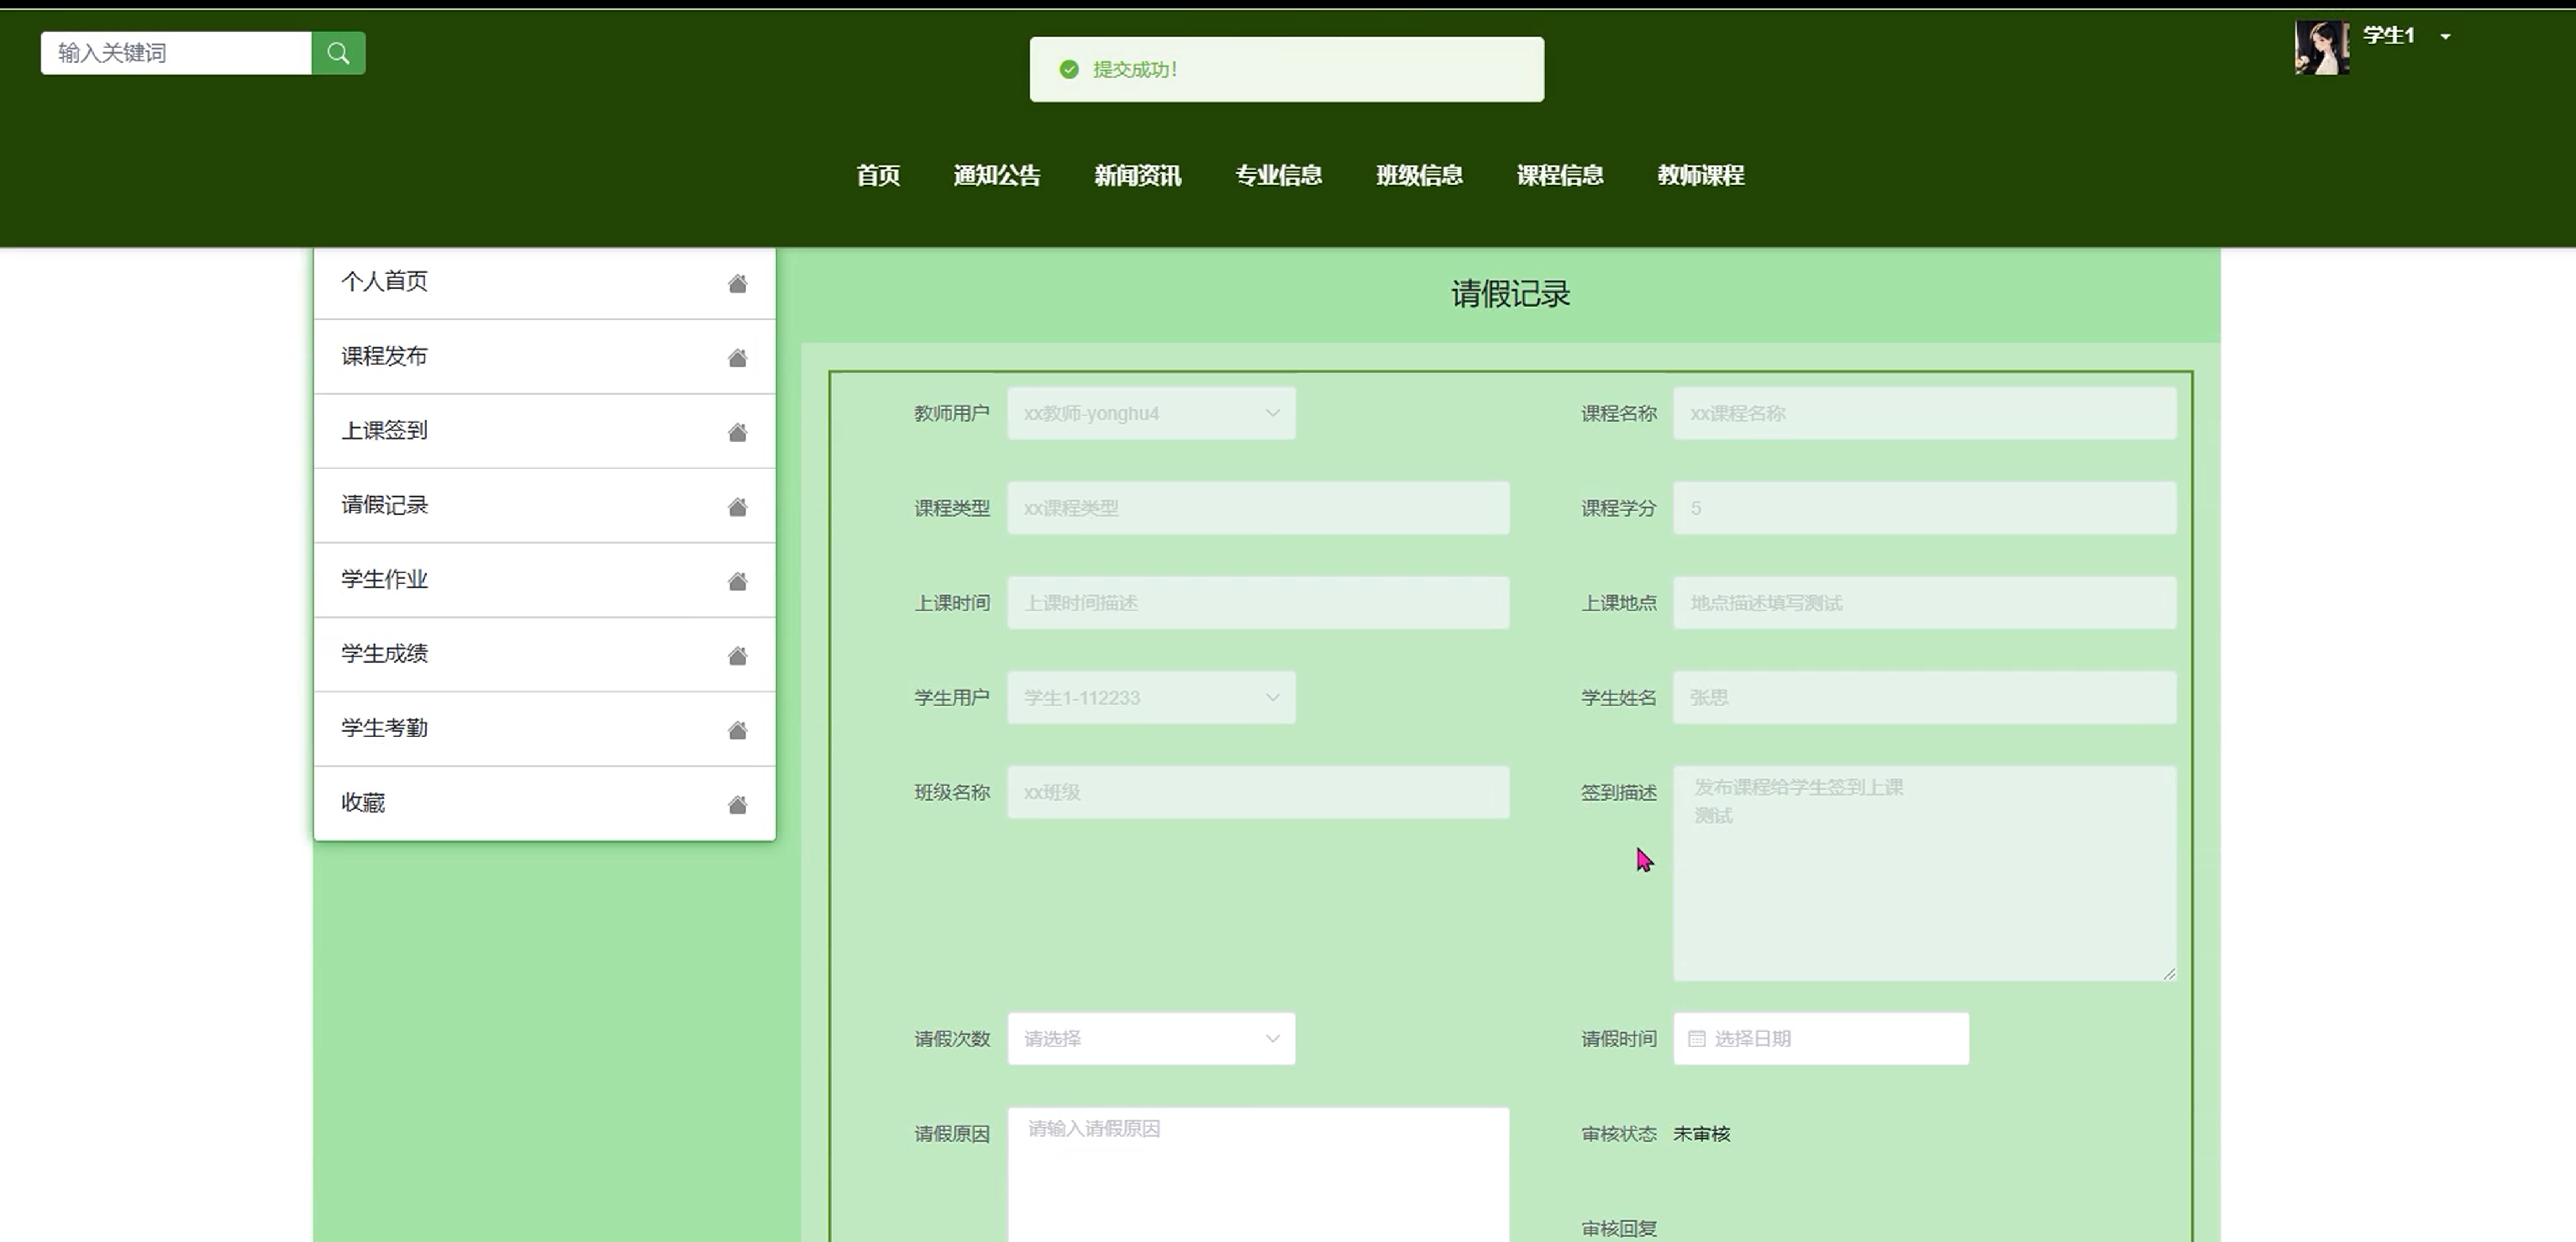Select 请假记录 in the sidebar

tap(385, 505)
